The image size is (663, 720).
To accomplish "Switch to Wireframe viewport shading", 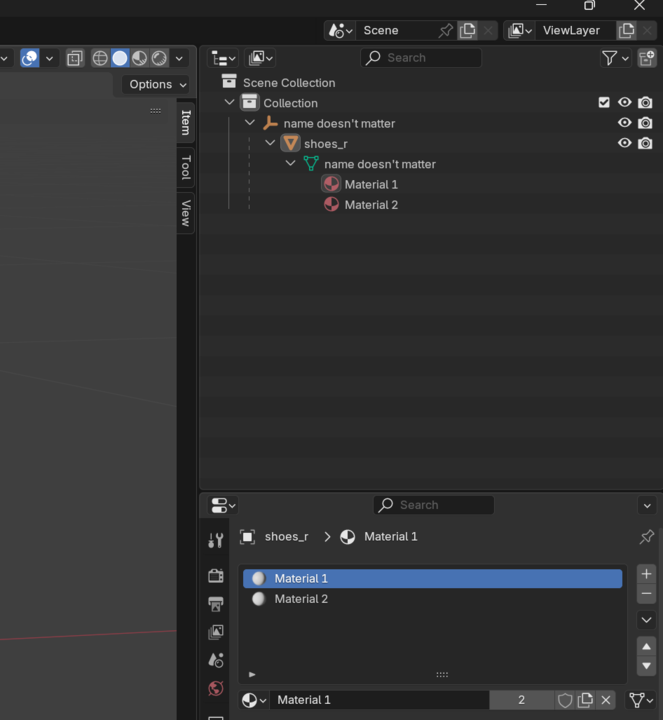I will 100,58.
